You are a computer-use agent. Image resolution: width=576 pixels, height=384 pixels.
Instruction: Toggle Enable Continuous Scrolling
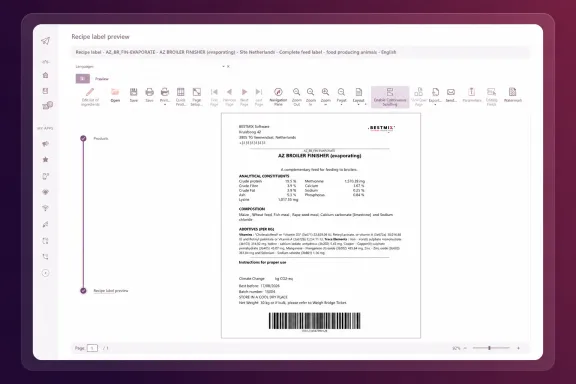point(390,97)
